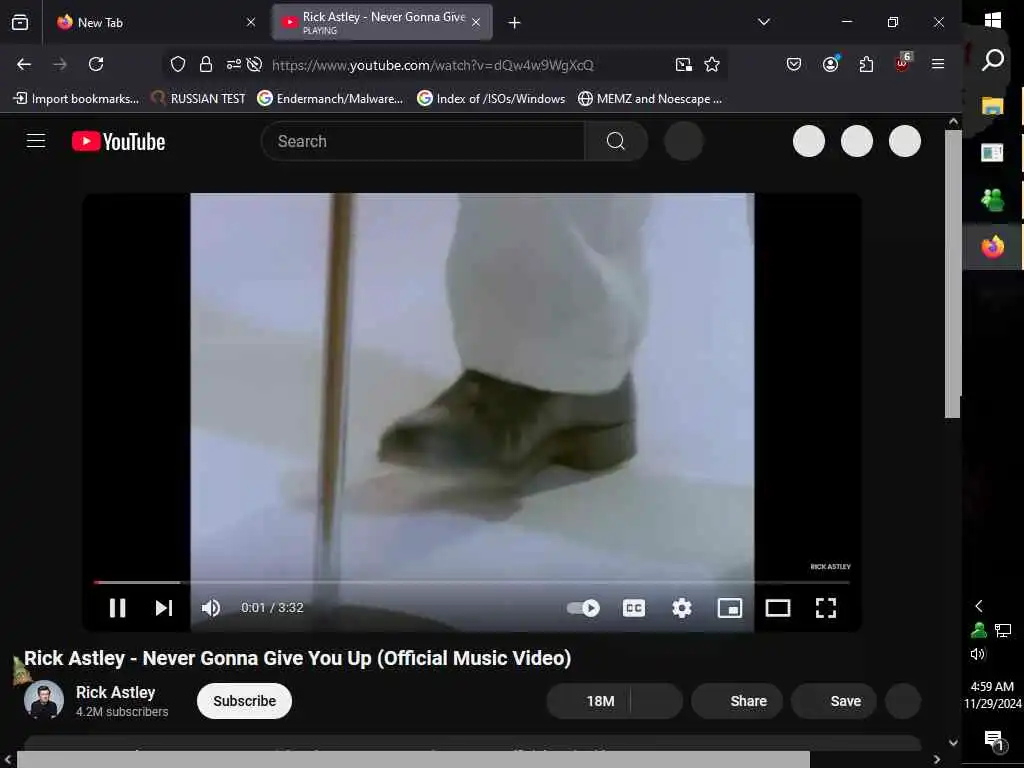
Task: Click the horizontal scrollbar at bottom
Action: pyautogui.click(x=413, y=760)
